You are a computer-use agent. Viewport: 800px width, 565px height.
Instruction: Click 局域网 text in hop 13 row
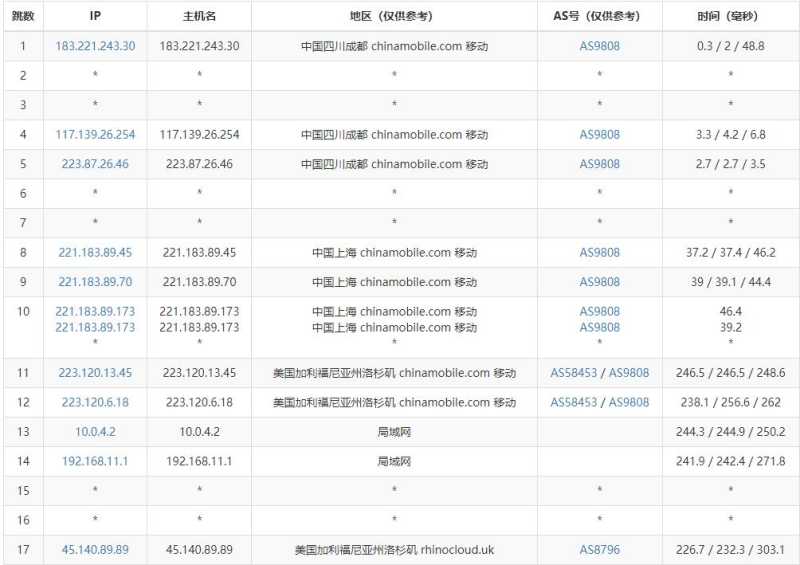394,432
